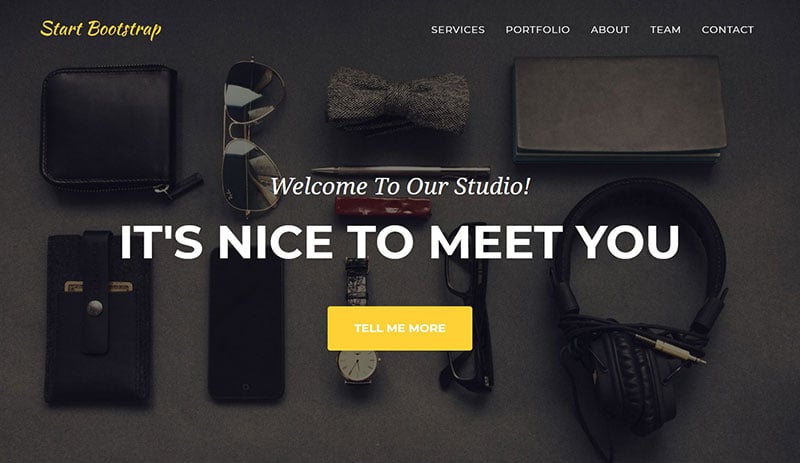
Task: Click the red pocket knife in the photo
Action: [383, 206]
